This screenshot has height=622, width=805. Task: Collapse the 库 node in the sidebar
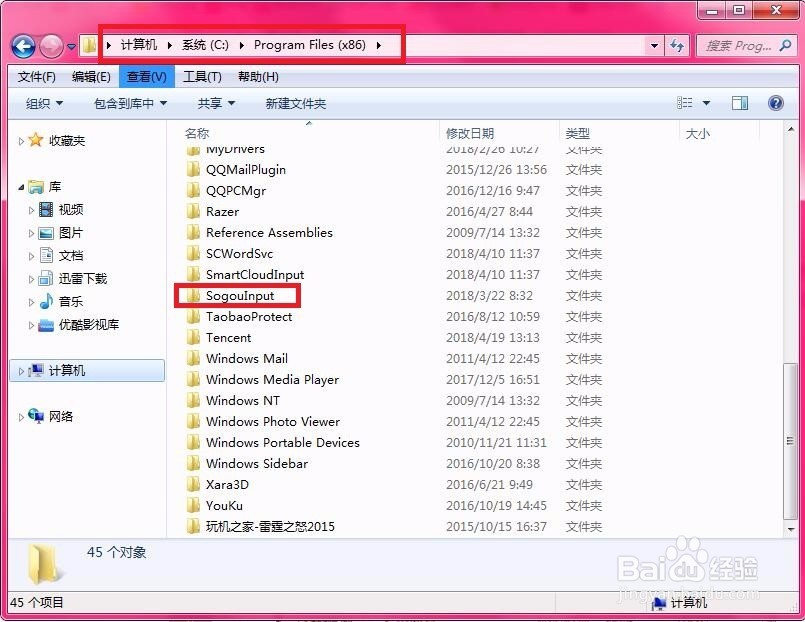tap(21, 187)
